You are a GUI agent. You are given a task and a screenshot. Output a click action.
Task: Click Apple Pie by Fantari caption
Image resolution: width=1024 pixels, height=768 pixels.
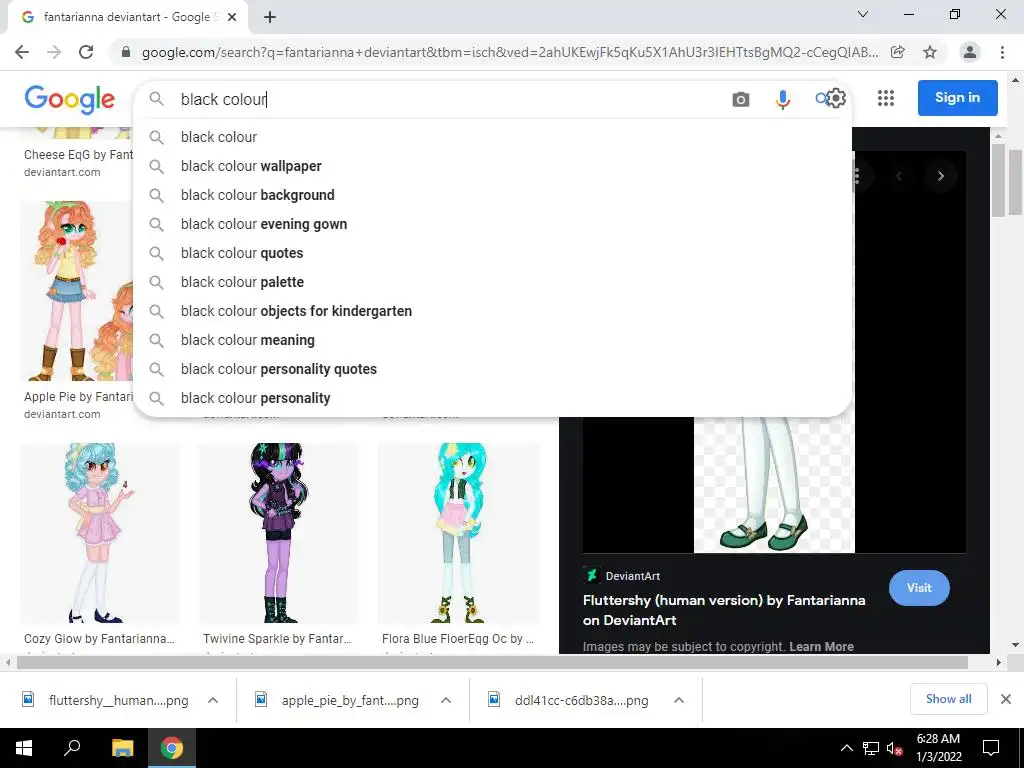[x=78, y=396]
